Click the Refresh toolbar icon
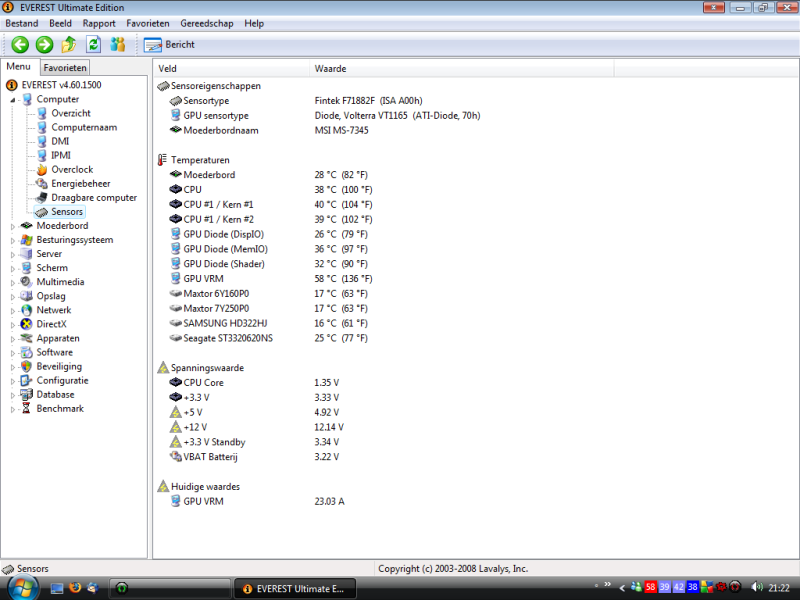This screenshot has width=800, height=600. 93,44
